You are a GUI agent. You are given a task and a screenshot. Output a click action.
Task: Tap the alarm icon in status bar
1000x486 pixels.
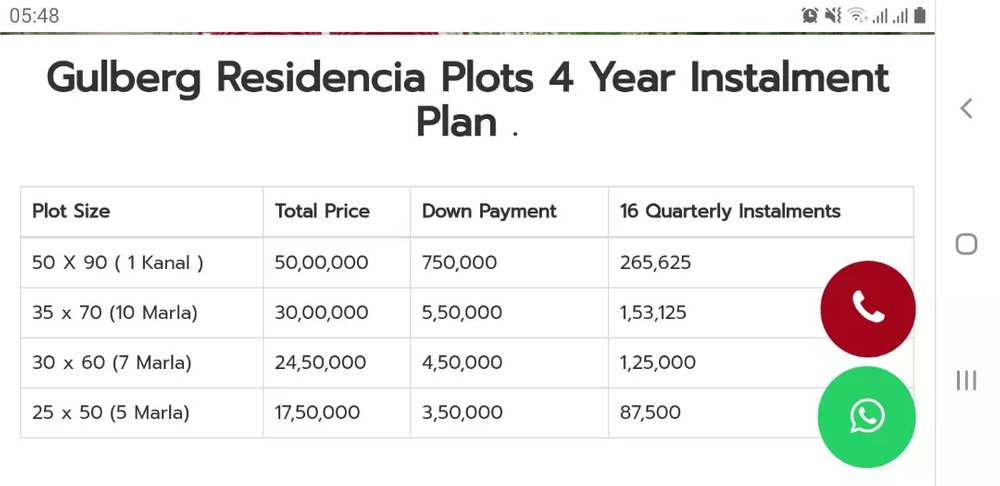click(810, 15)
